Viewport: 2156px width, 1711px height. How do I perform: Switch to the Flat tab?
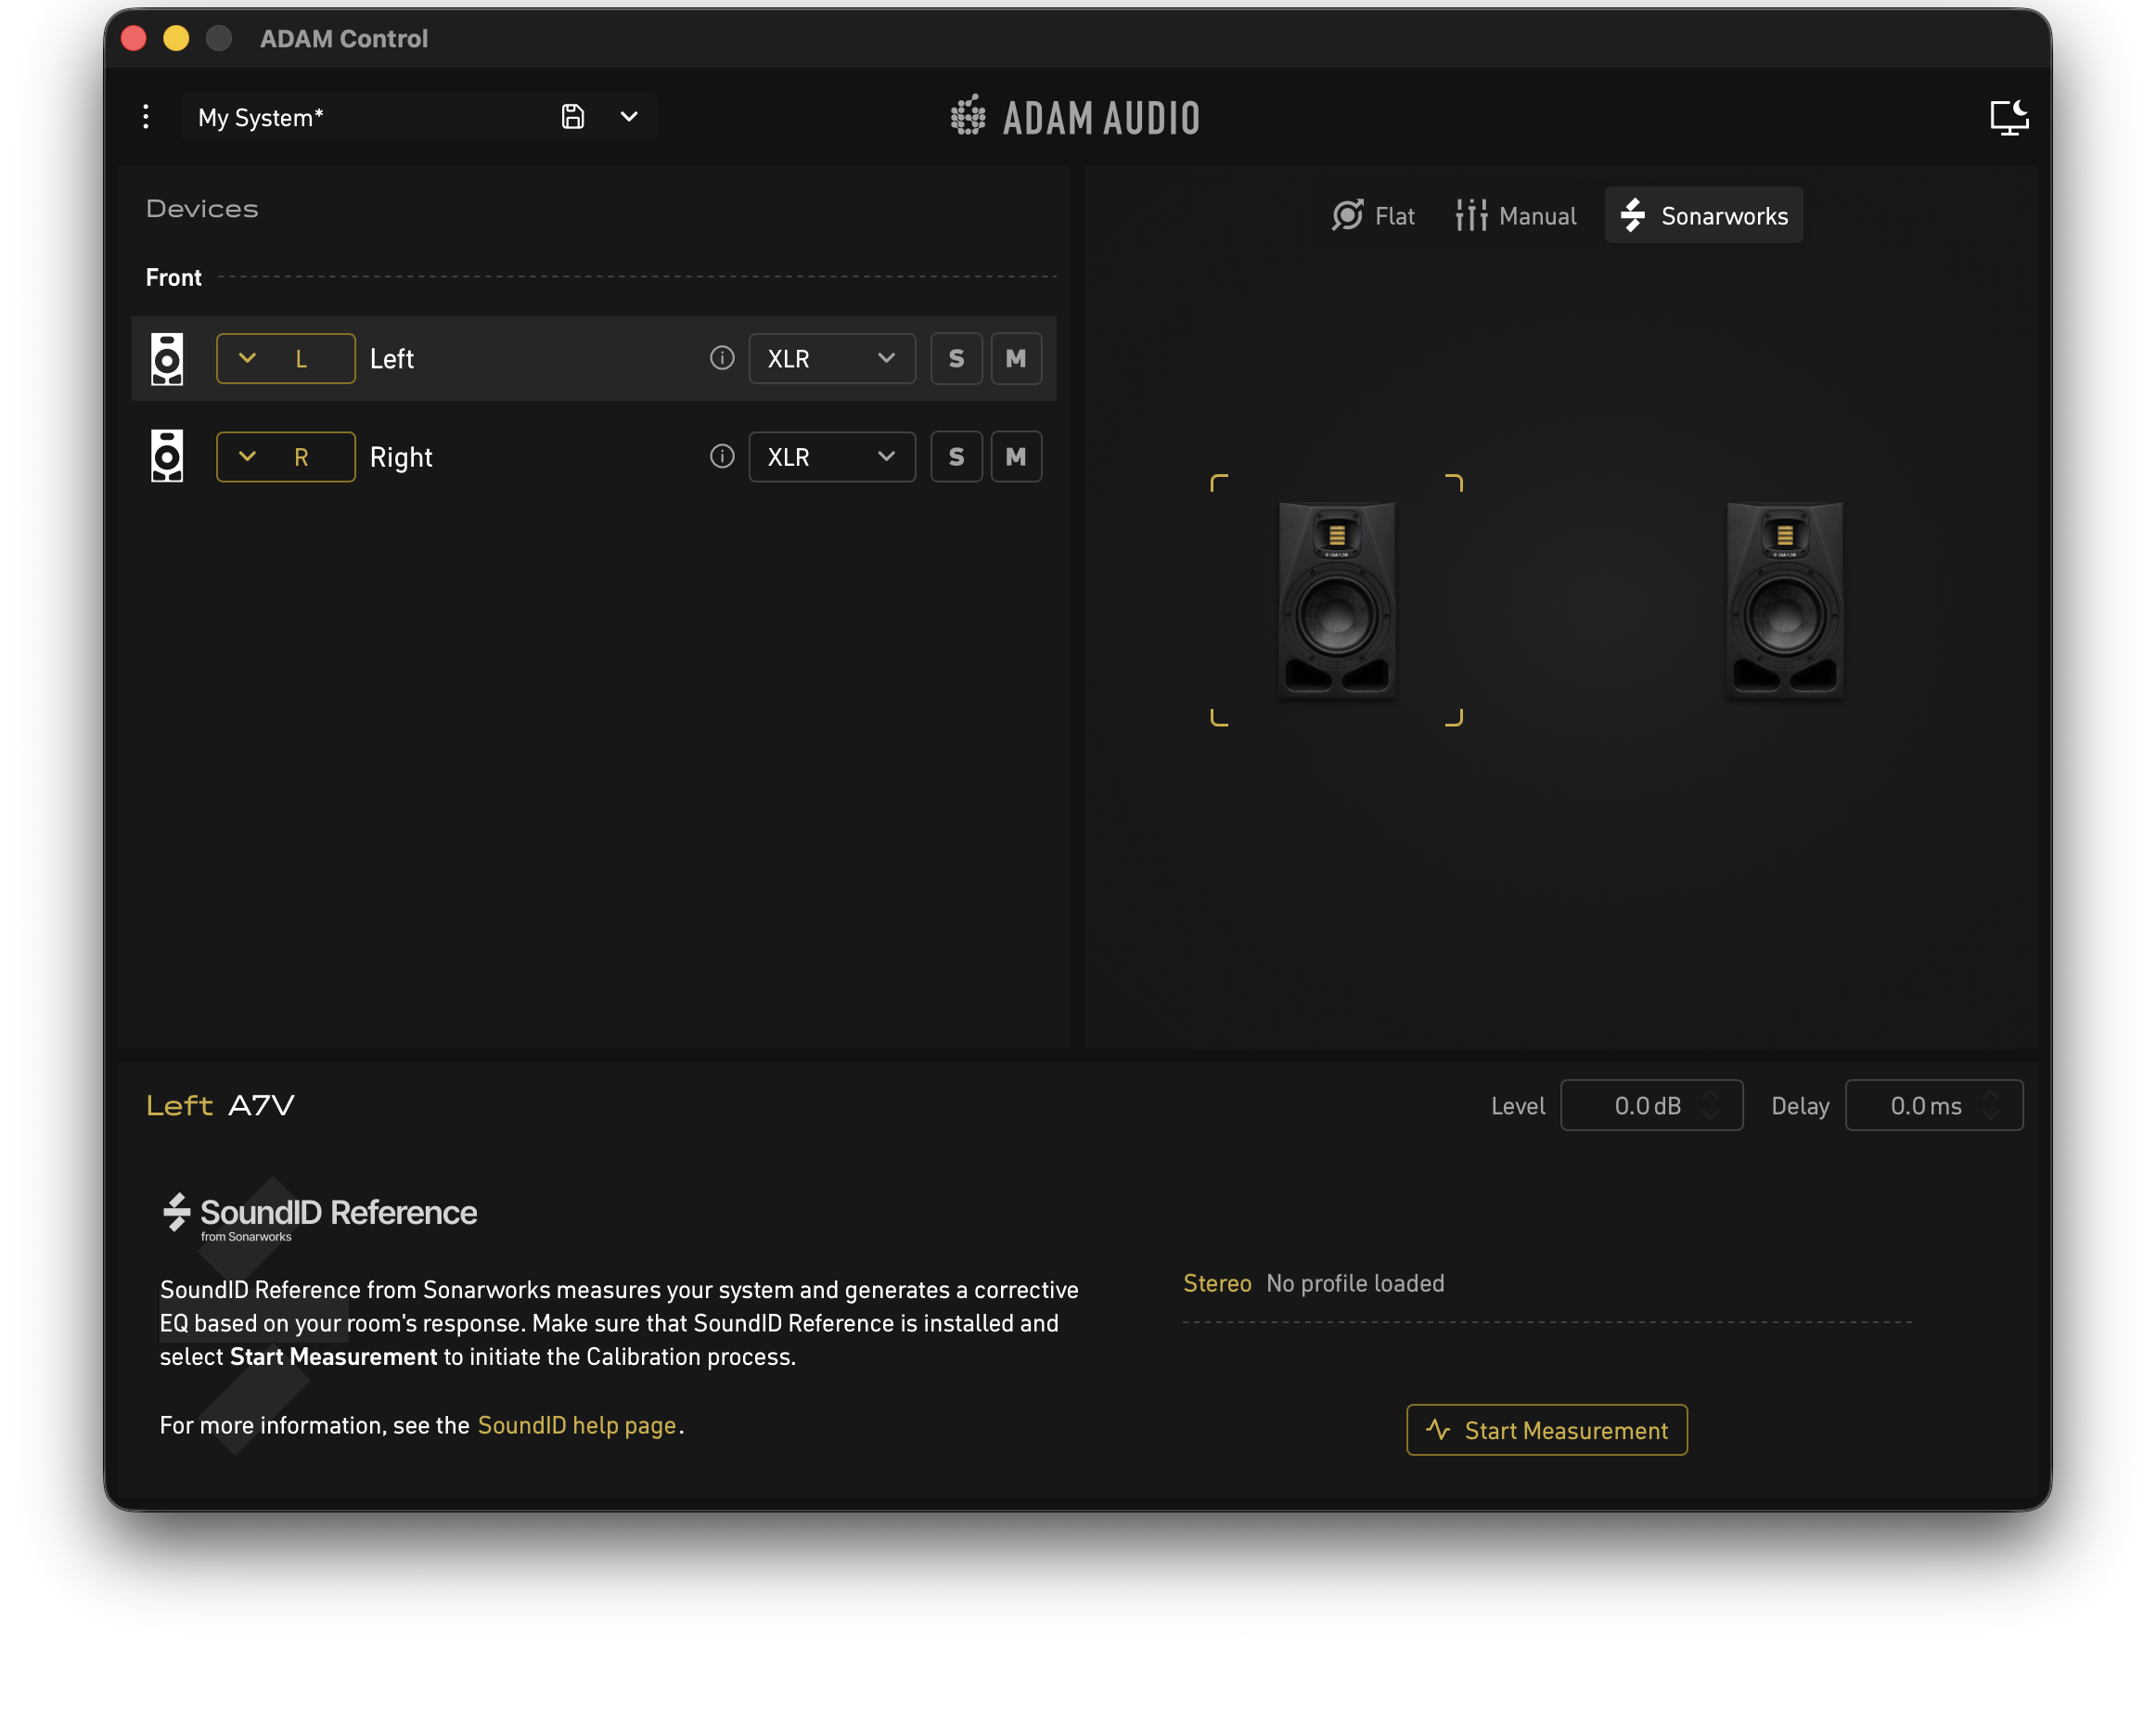tap(1373, 216)
